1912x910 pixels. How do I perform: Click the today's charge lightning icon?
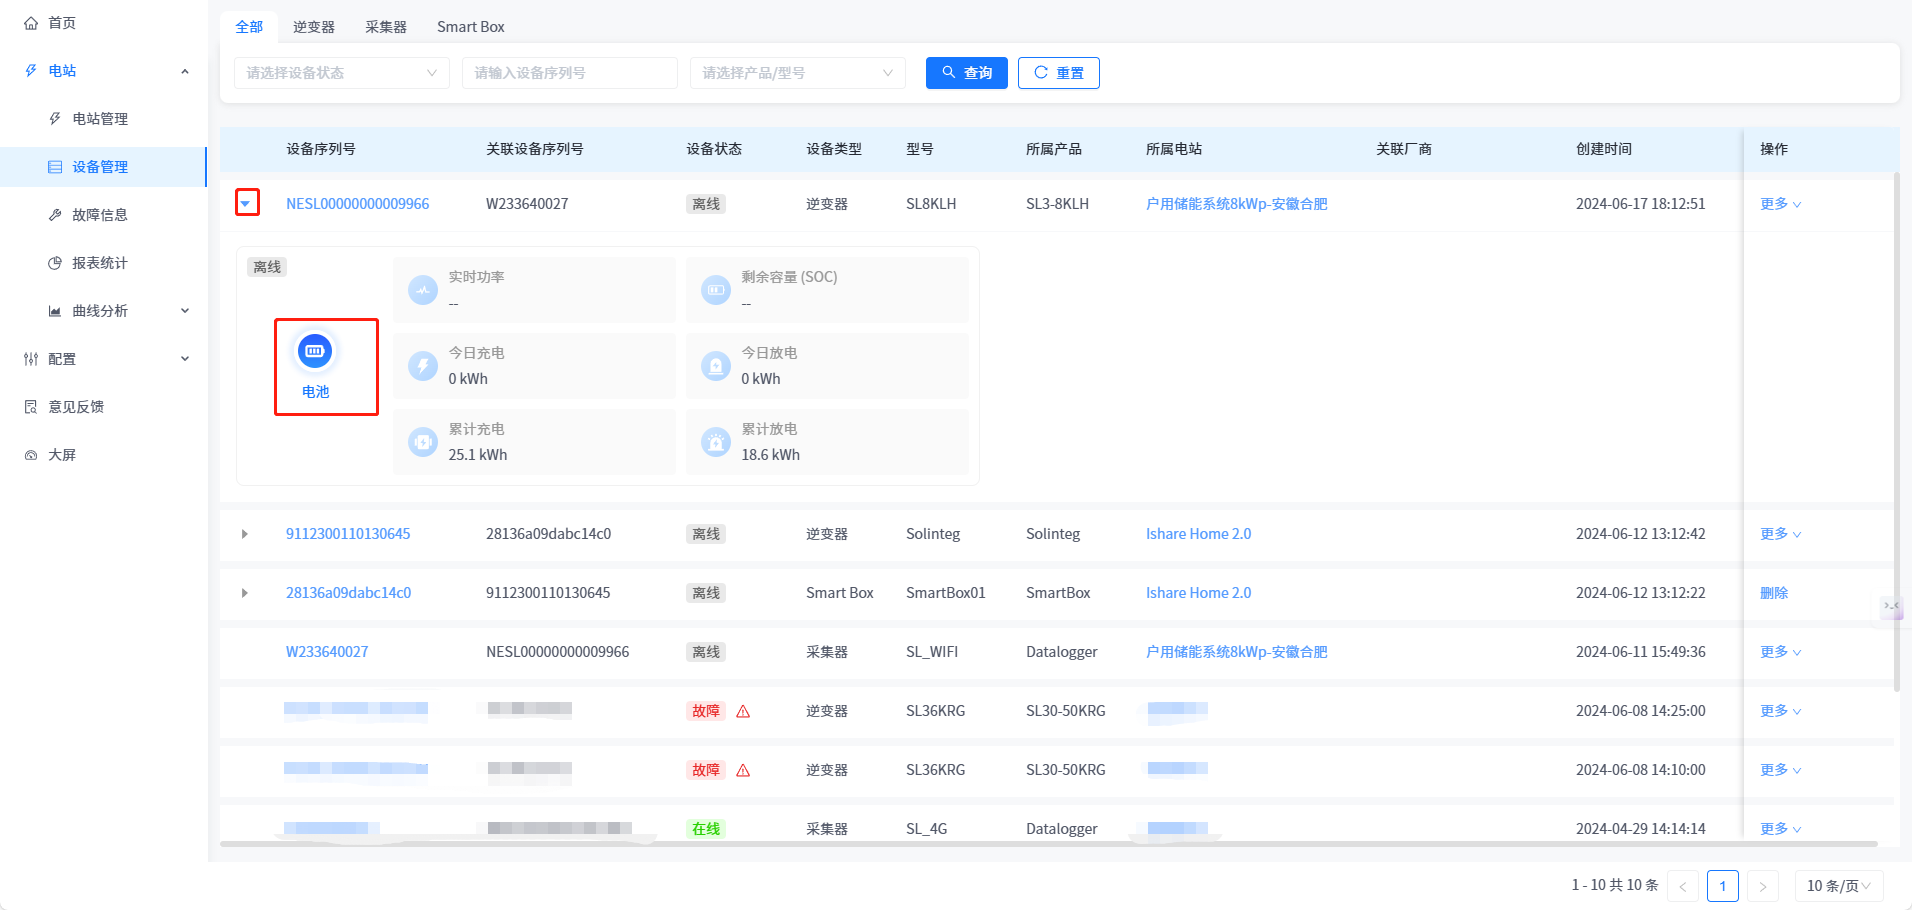[423, 366]
